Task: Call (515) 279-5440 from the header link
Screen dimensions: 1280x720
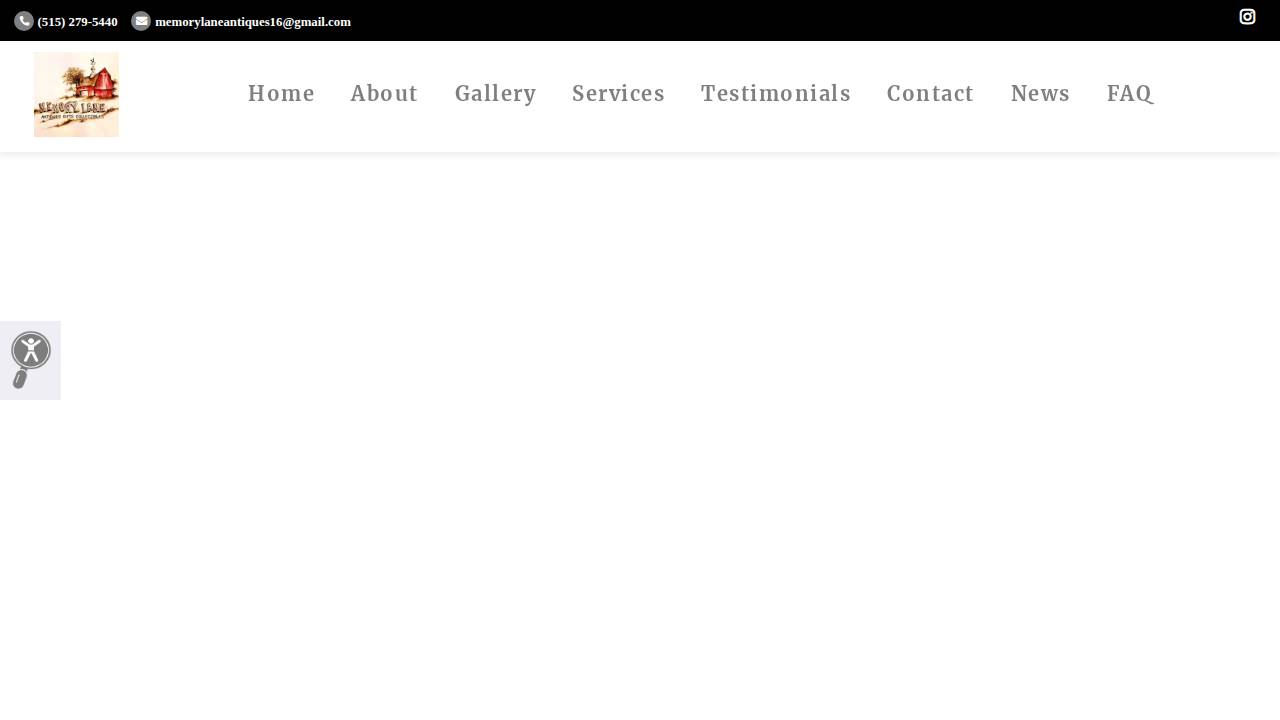Action: [x=77, y=21]
